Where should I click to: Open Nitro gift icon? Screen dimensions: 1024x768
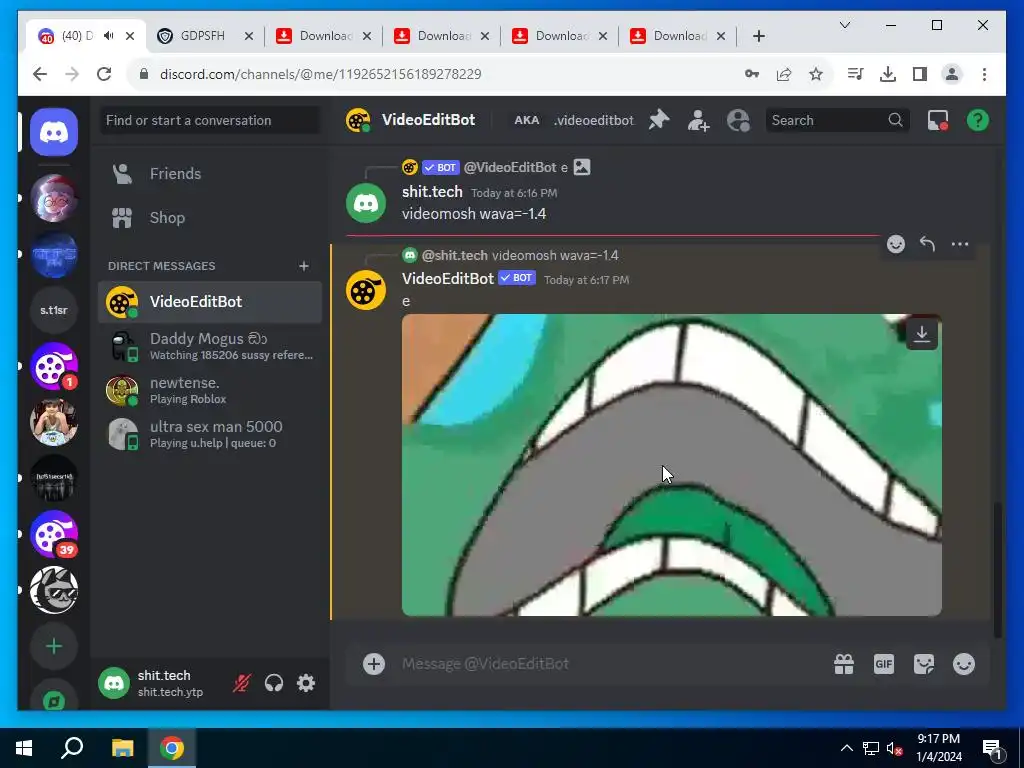click(844, 664)
